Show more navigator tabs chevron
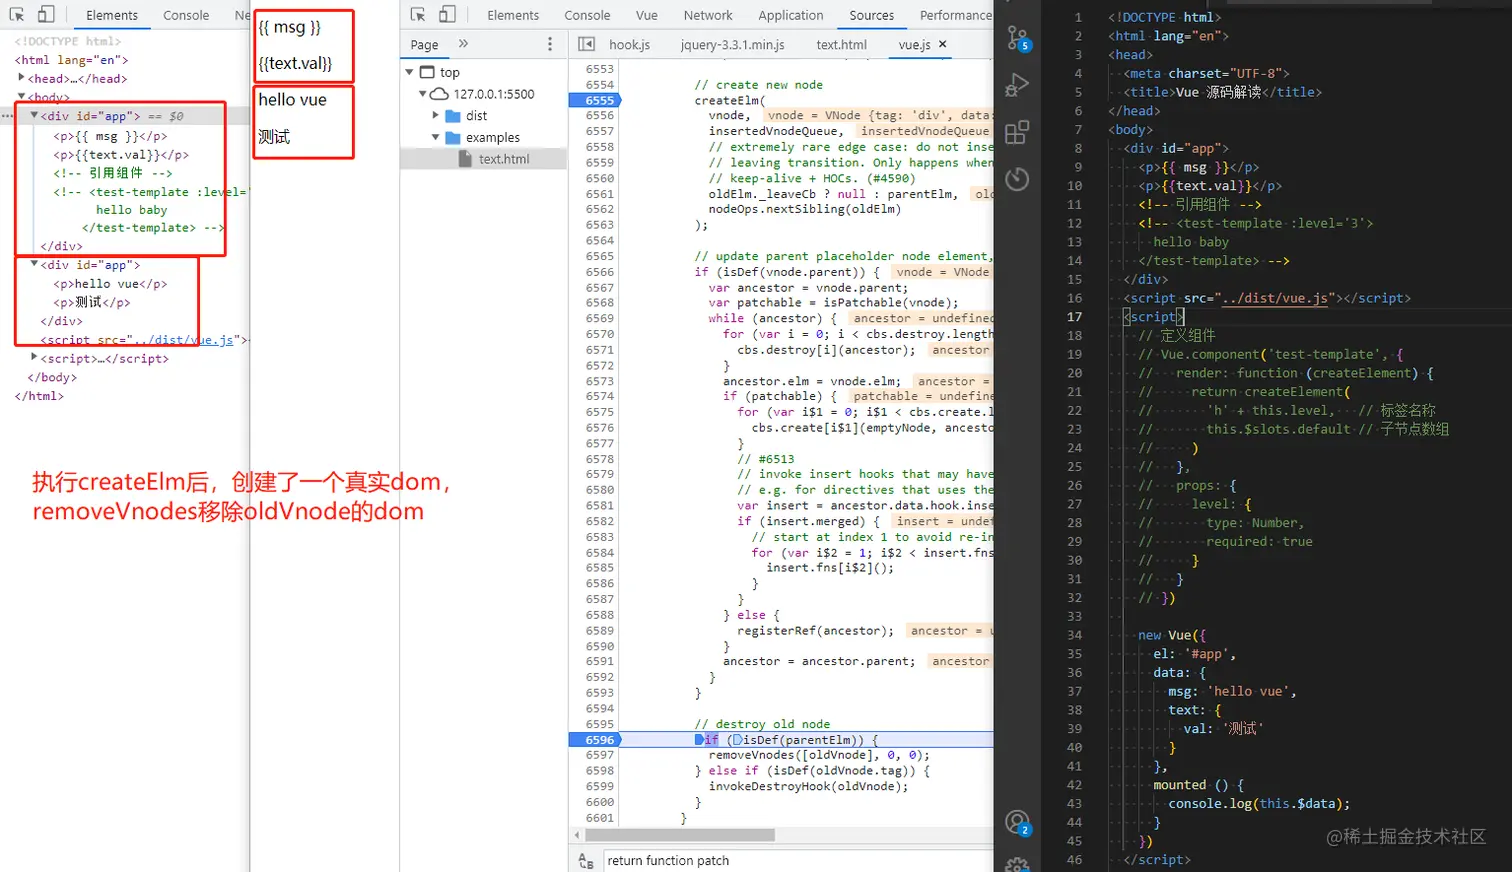This screenshot has height=872, width=1512. click(x=463, y=44)
